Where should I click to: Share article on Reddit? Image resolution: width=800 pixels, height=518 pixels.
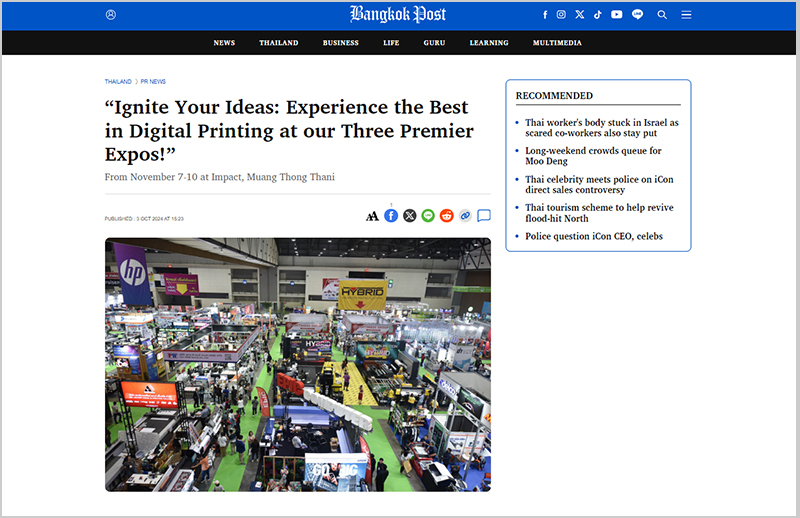446,216
